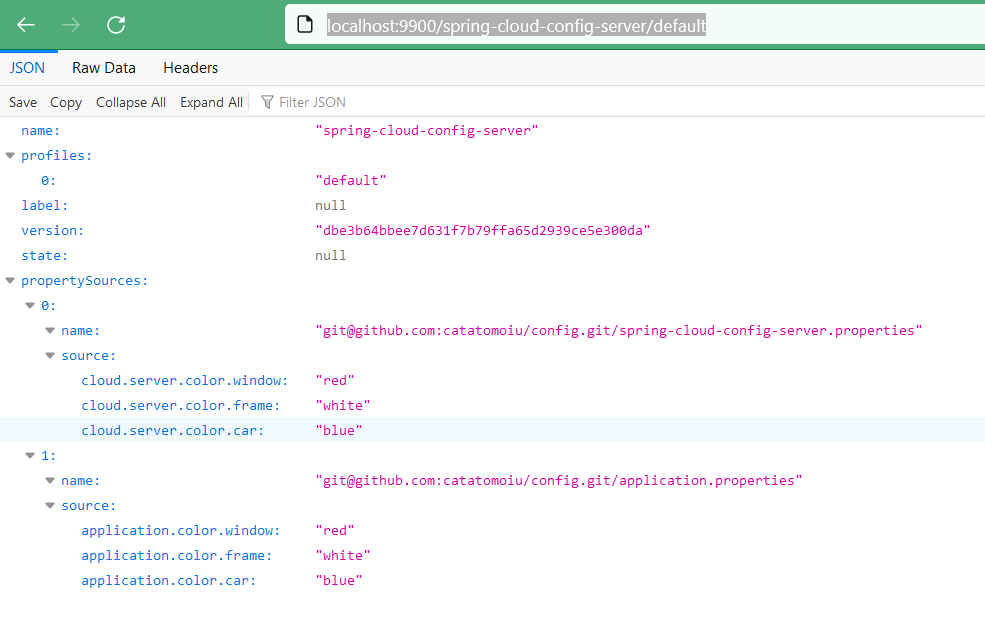Viewport: 985px width, 631px height.
Task: Select the top-level name key
Action: (x=40, y=131)
